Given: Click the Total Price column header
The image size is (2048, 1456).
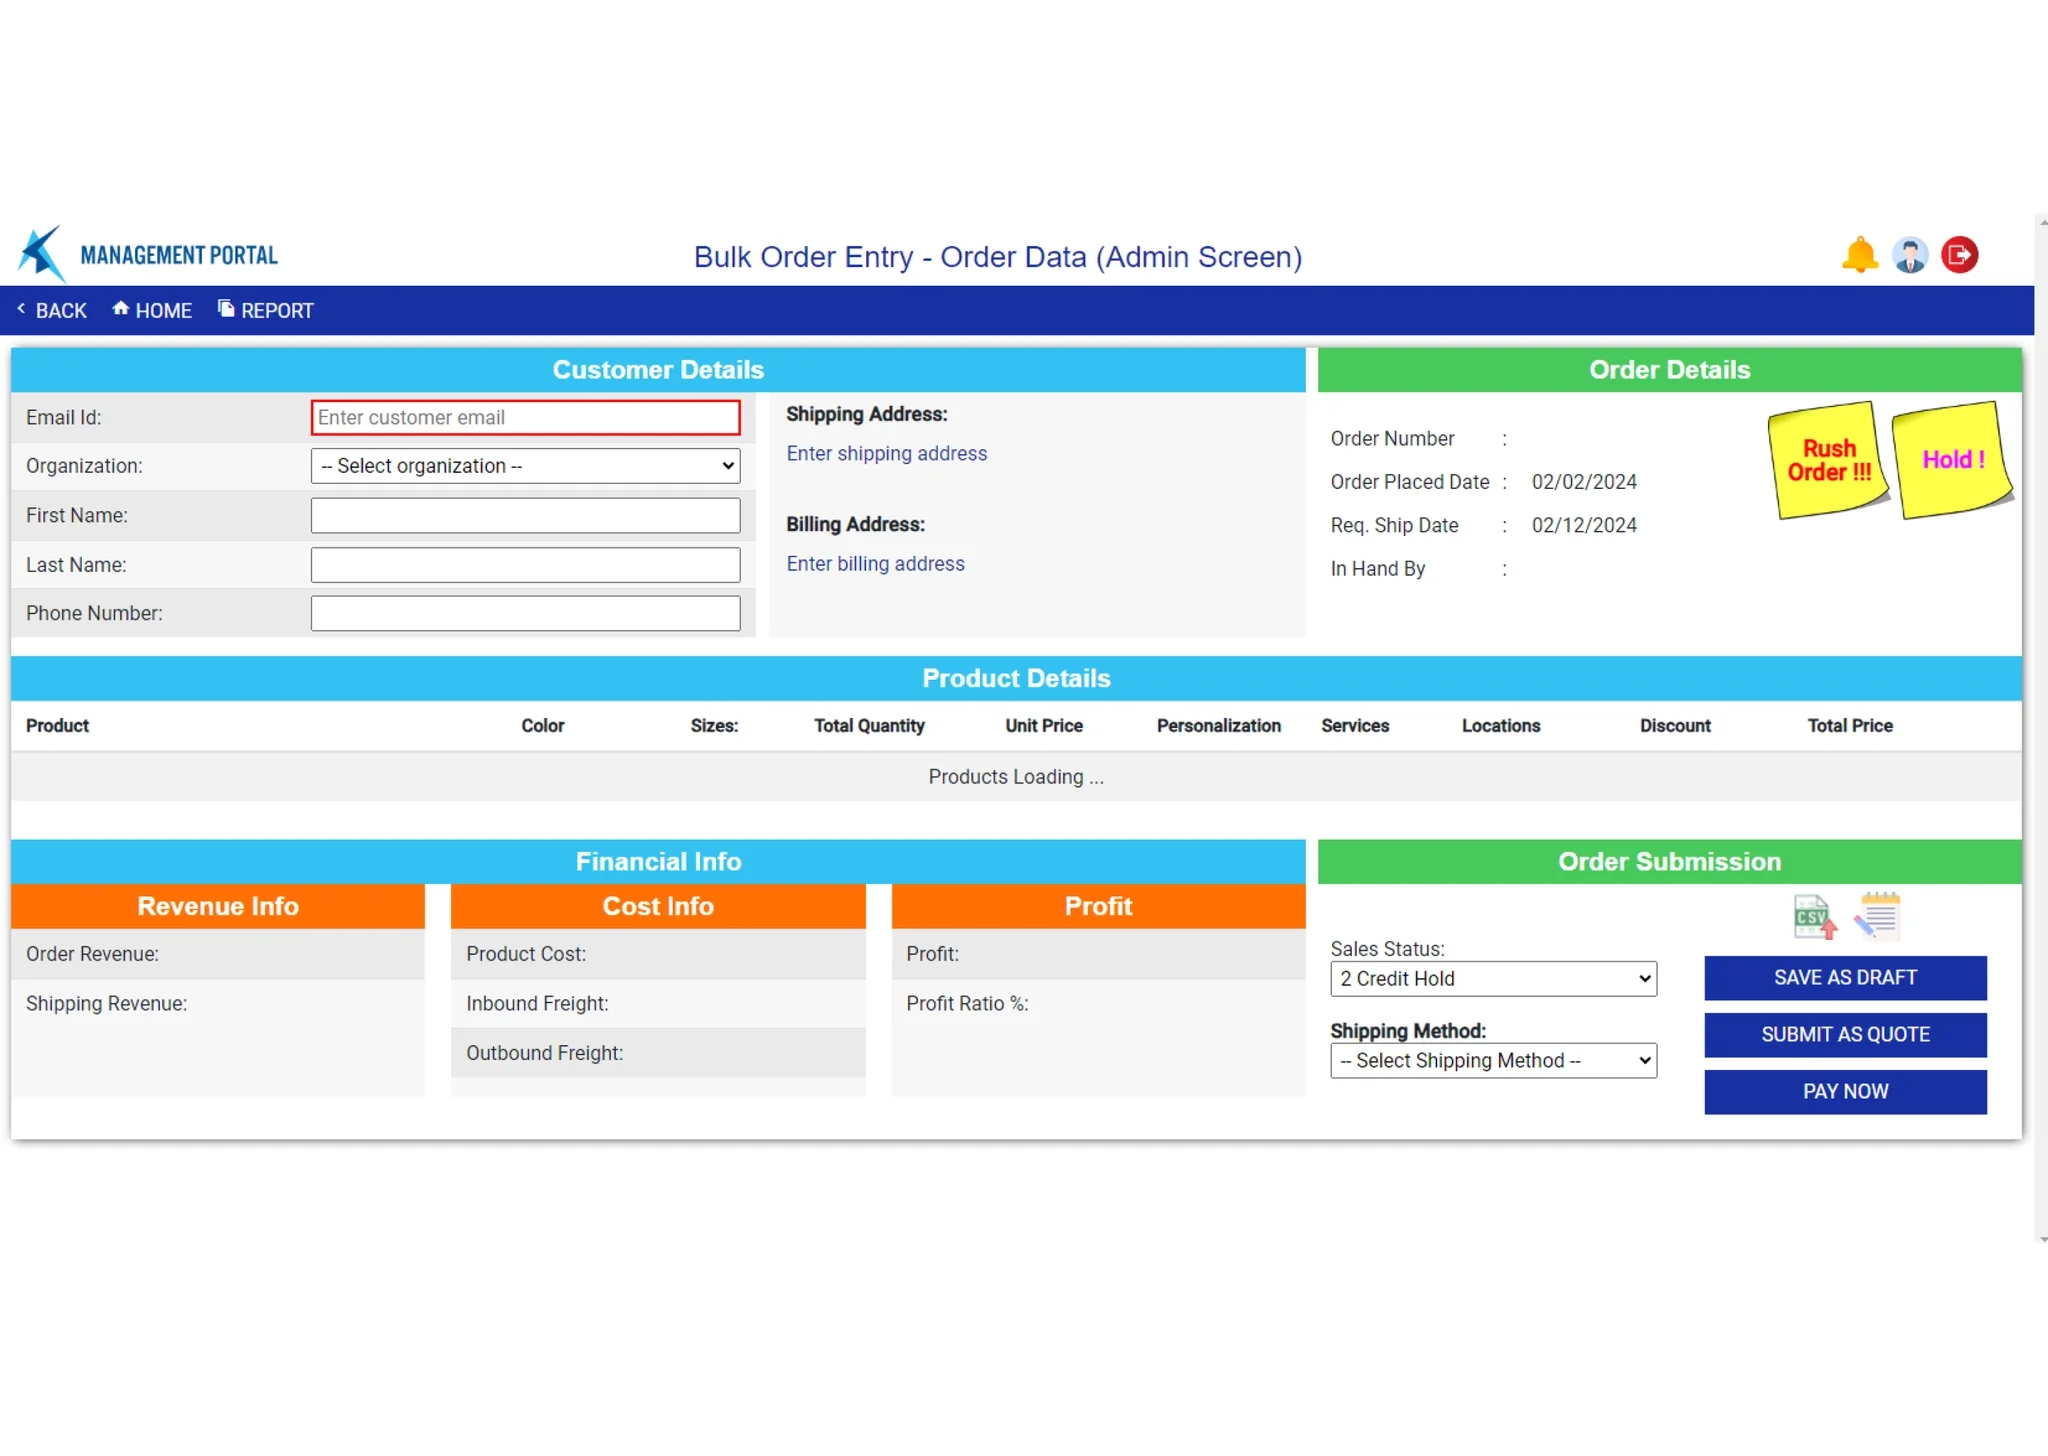Looking at the screenshot, I should tap(1850, 726).
